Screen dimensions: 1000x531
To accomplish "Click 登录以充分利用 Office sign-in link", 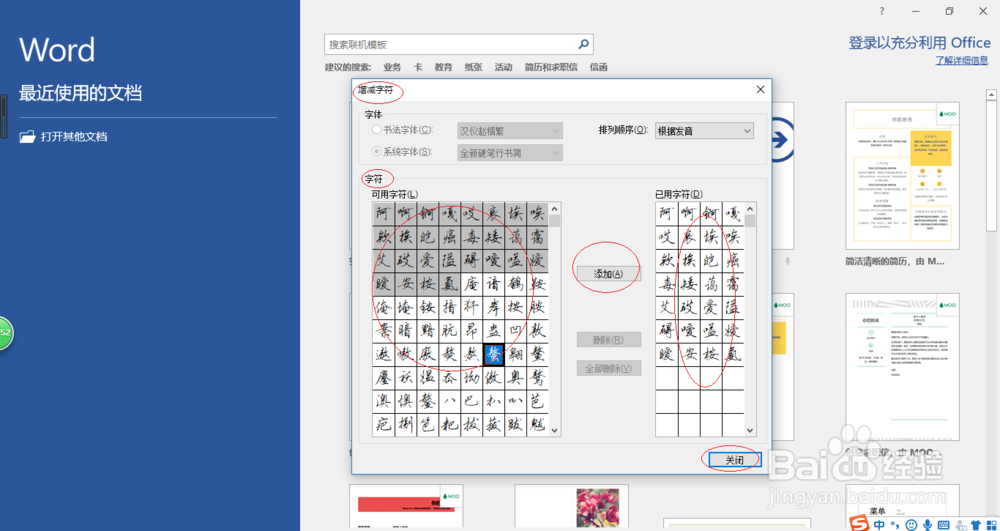I will tap(919, 43).
